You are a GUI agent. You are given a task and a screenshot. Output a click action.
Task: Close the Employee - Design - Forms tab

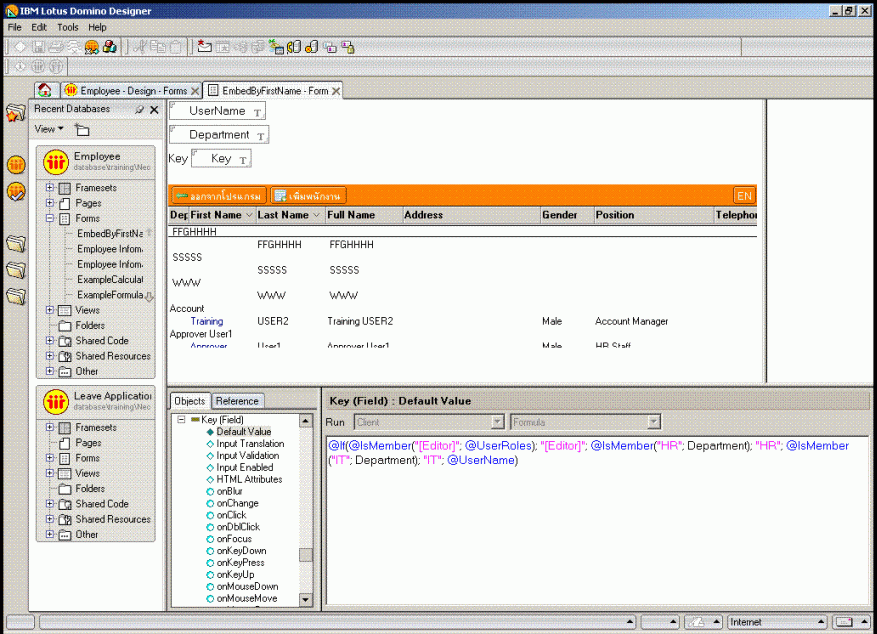click(x=195, y=91)
